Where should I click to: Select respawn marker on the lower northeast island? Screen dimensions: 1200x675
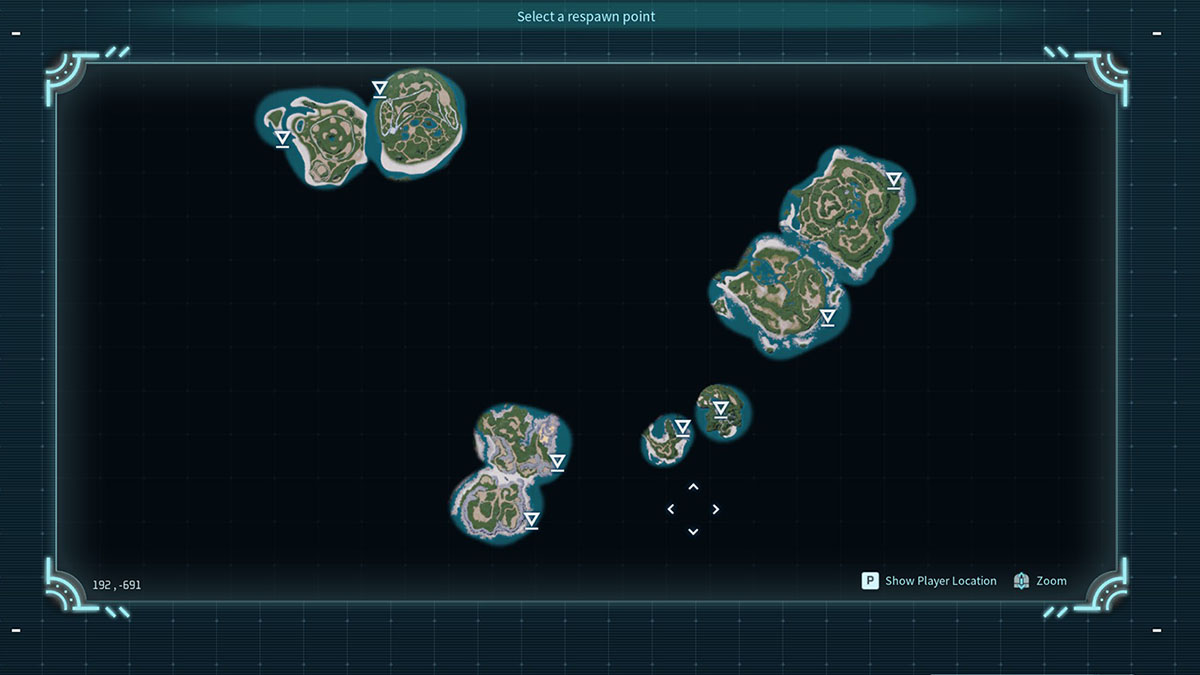(829, 316)
